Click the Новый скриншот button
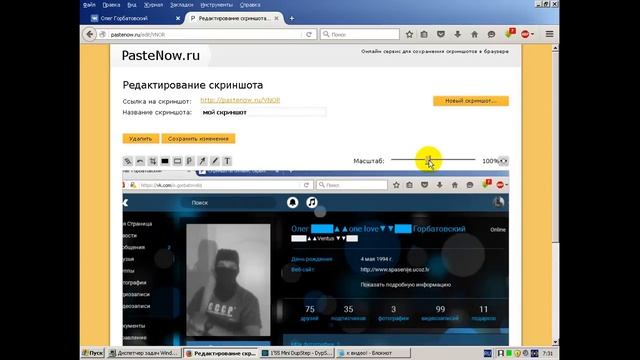The height and width of the screenshot is (360, 640). (x=471, y=101)
